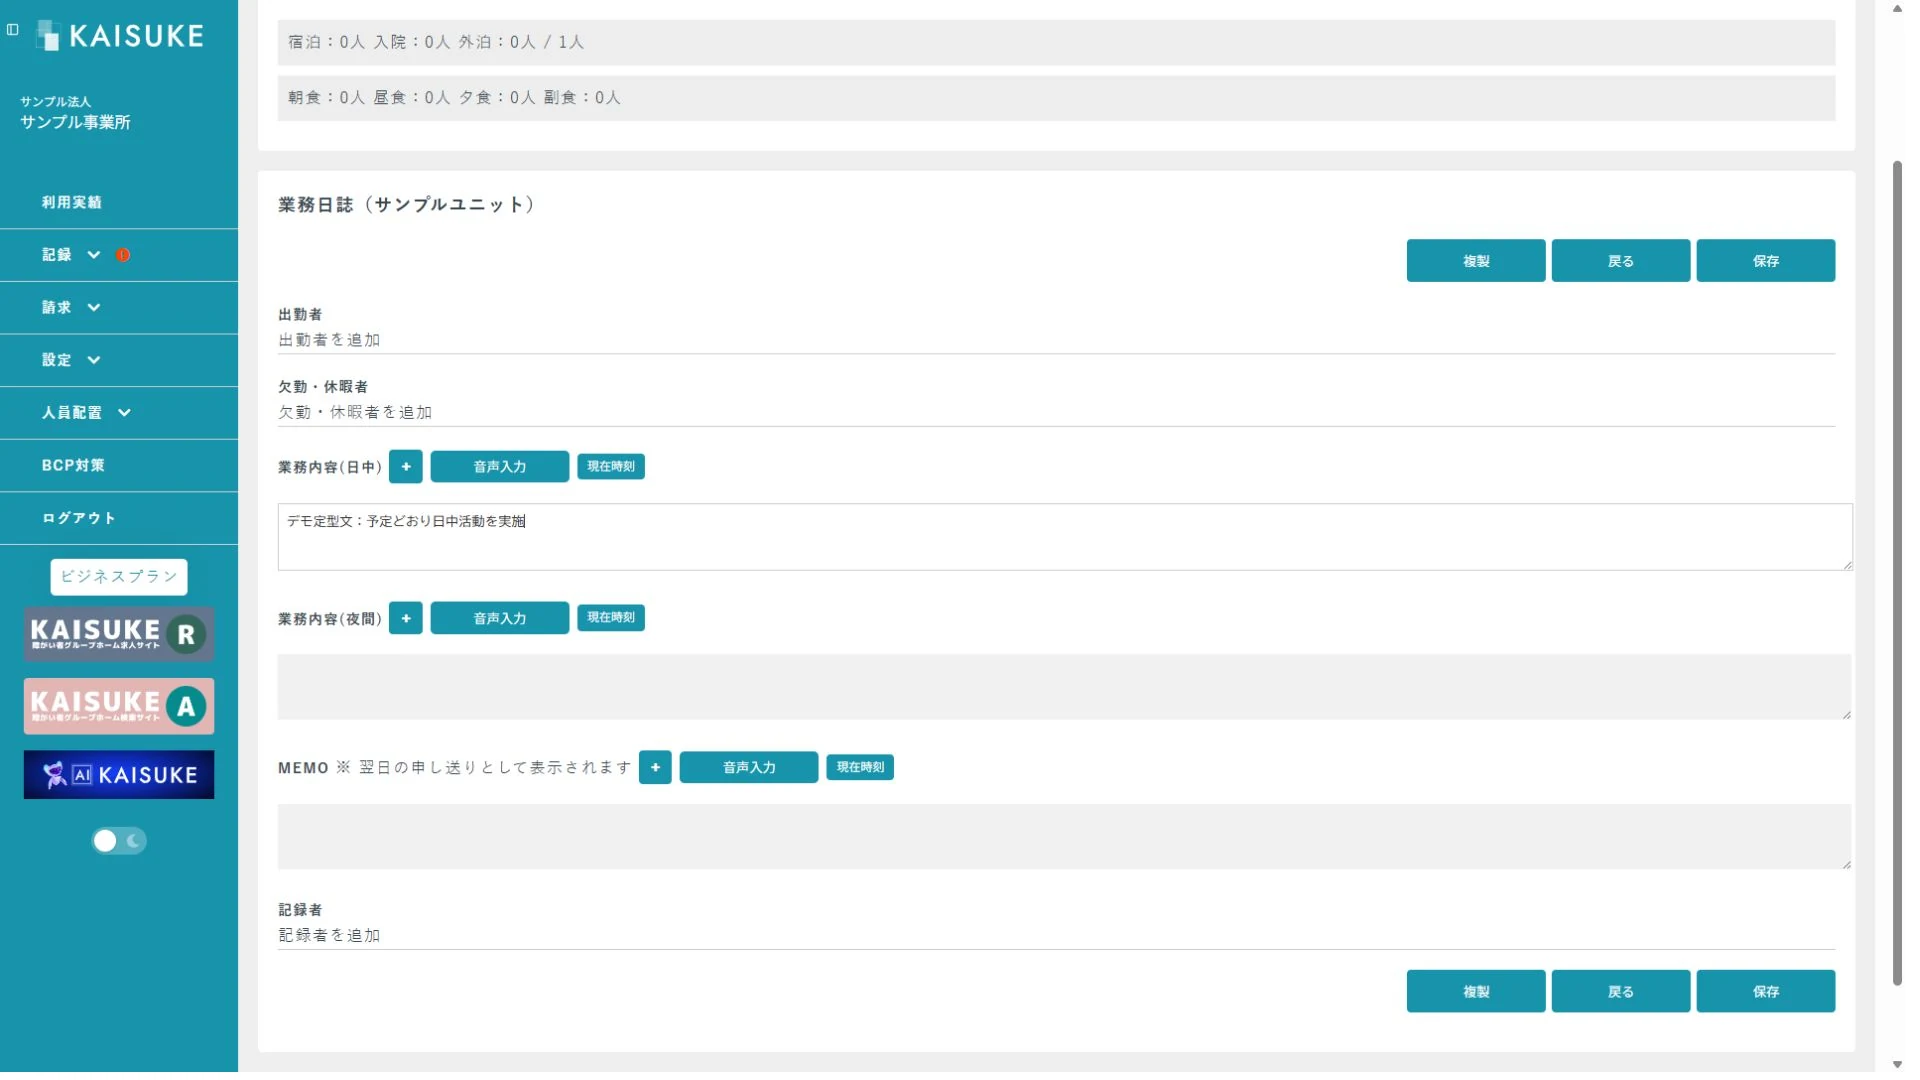Start 音声入力 for 業務内容(夜間)
This screenshot has width=1920, height=1080.
tap(500, 618)
